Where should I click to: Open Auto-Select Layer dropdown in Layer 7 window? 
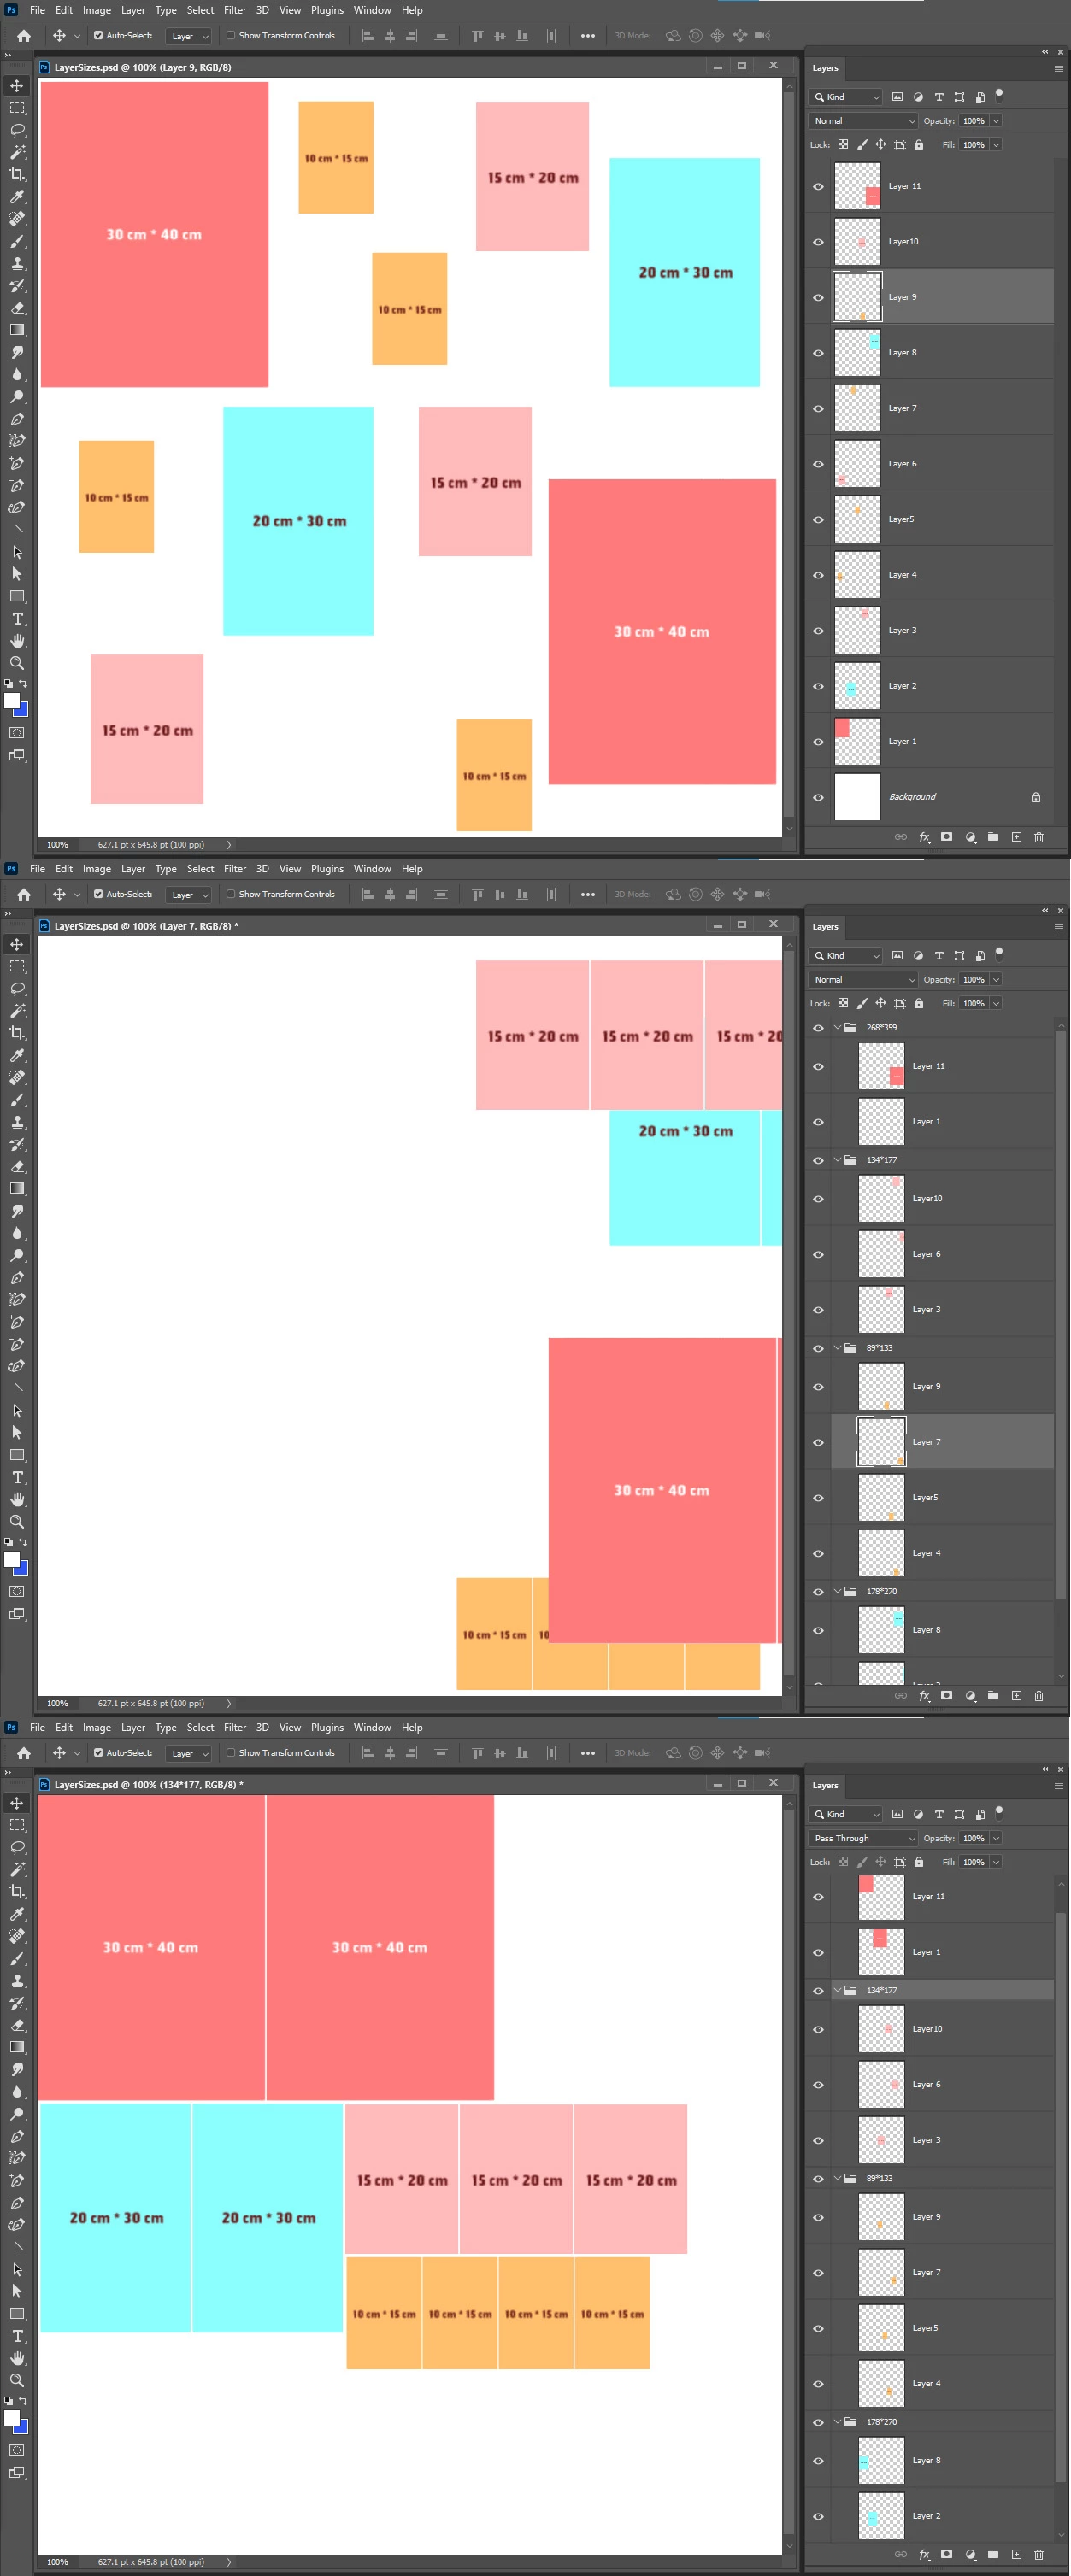click(187, 895)
